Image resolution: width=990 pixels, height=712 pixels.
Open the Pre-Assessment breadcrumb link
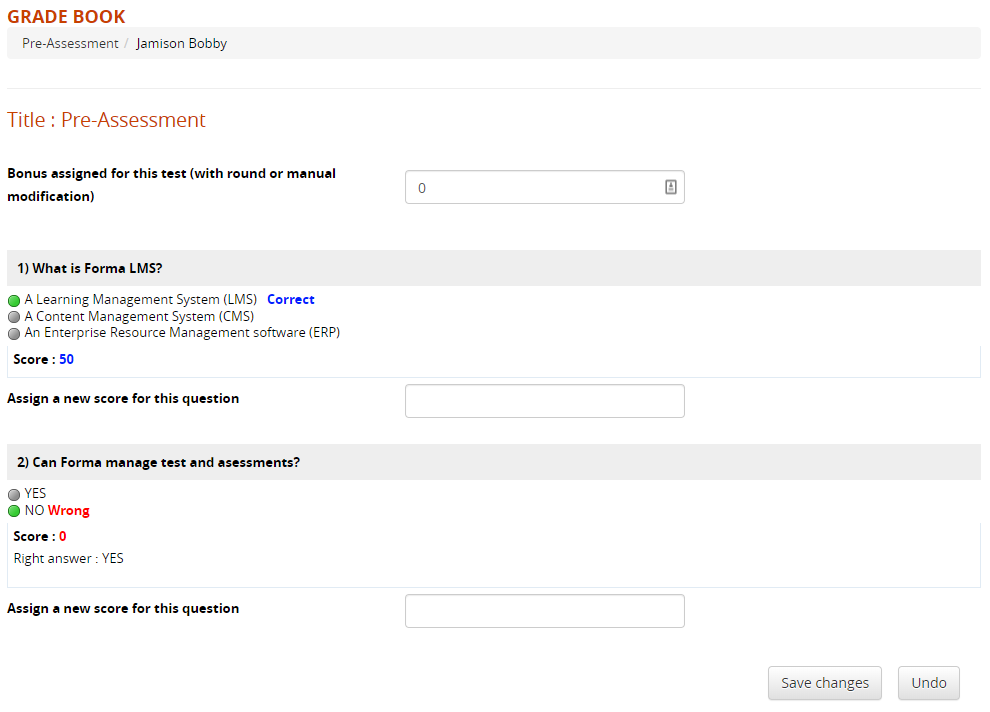[70, 43]
